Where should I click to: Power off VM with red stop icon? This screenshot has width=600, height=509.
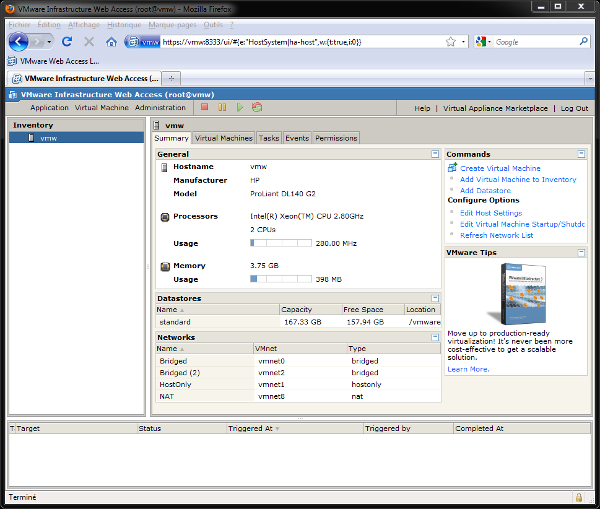[205, 107]
